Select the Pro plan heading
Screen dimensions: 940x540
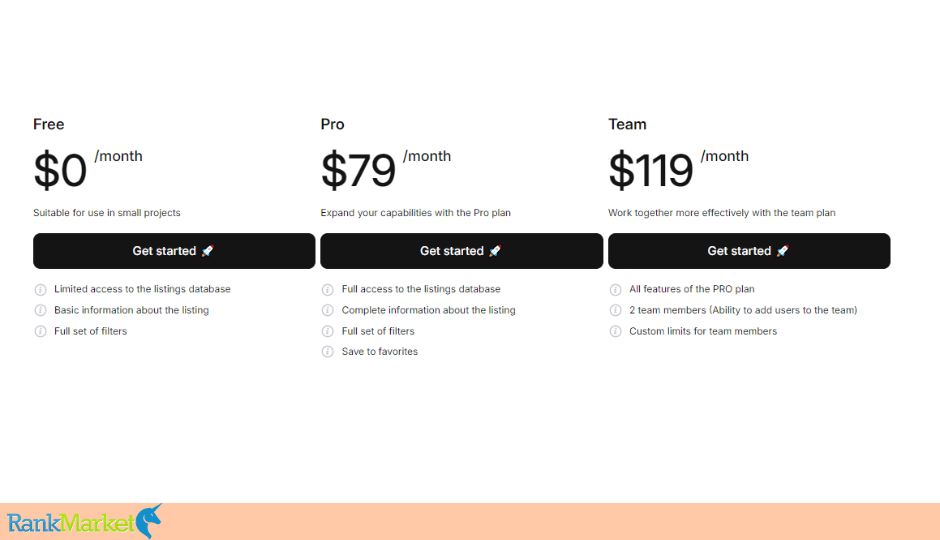click(332, 124)
